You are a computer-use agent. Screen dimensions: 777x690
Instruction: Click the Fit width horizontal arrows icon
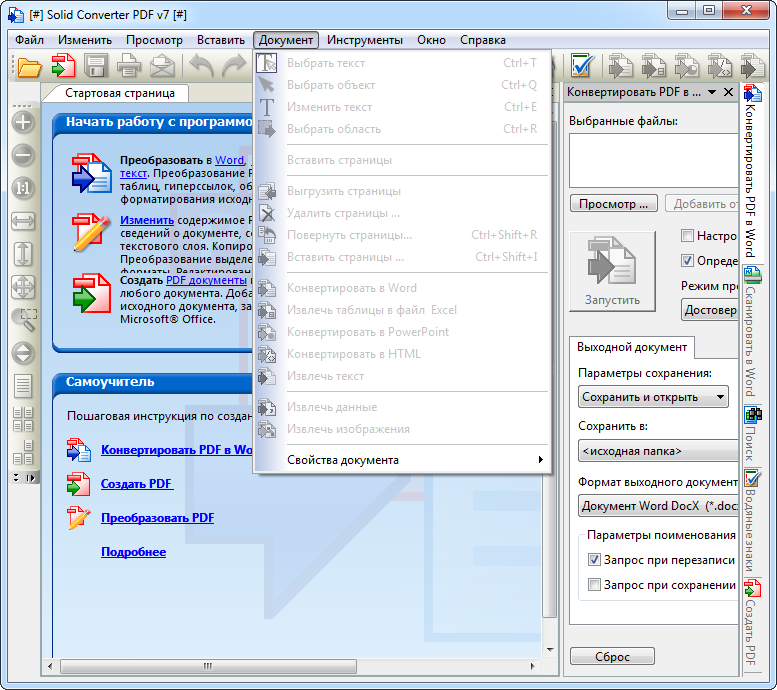click(23, 221)
